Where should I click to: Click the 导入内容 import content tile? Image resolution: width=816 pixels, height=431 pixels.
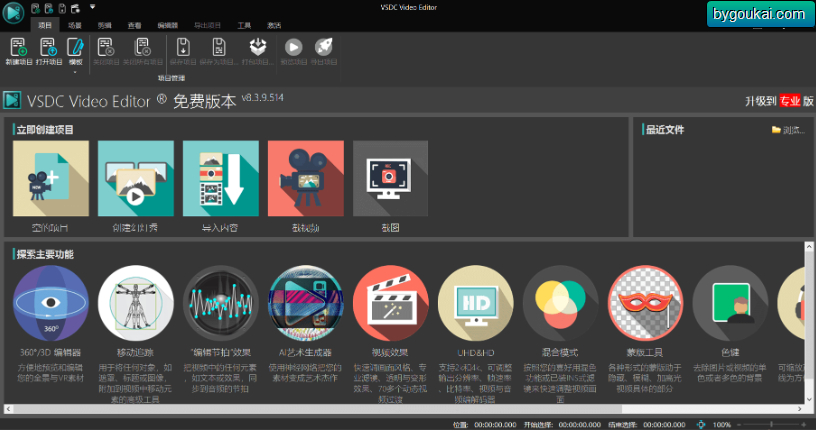tap(221, 179)
